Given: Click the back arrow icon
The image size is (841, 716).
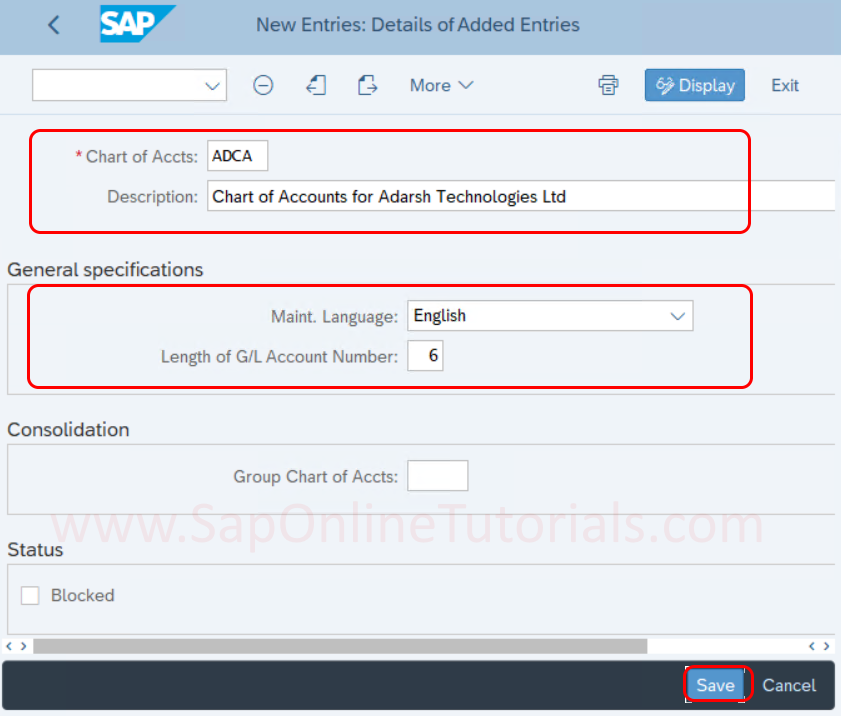Looking at the screenshot, I should (x=54, y=25).
